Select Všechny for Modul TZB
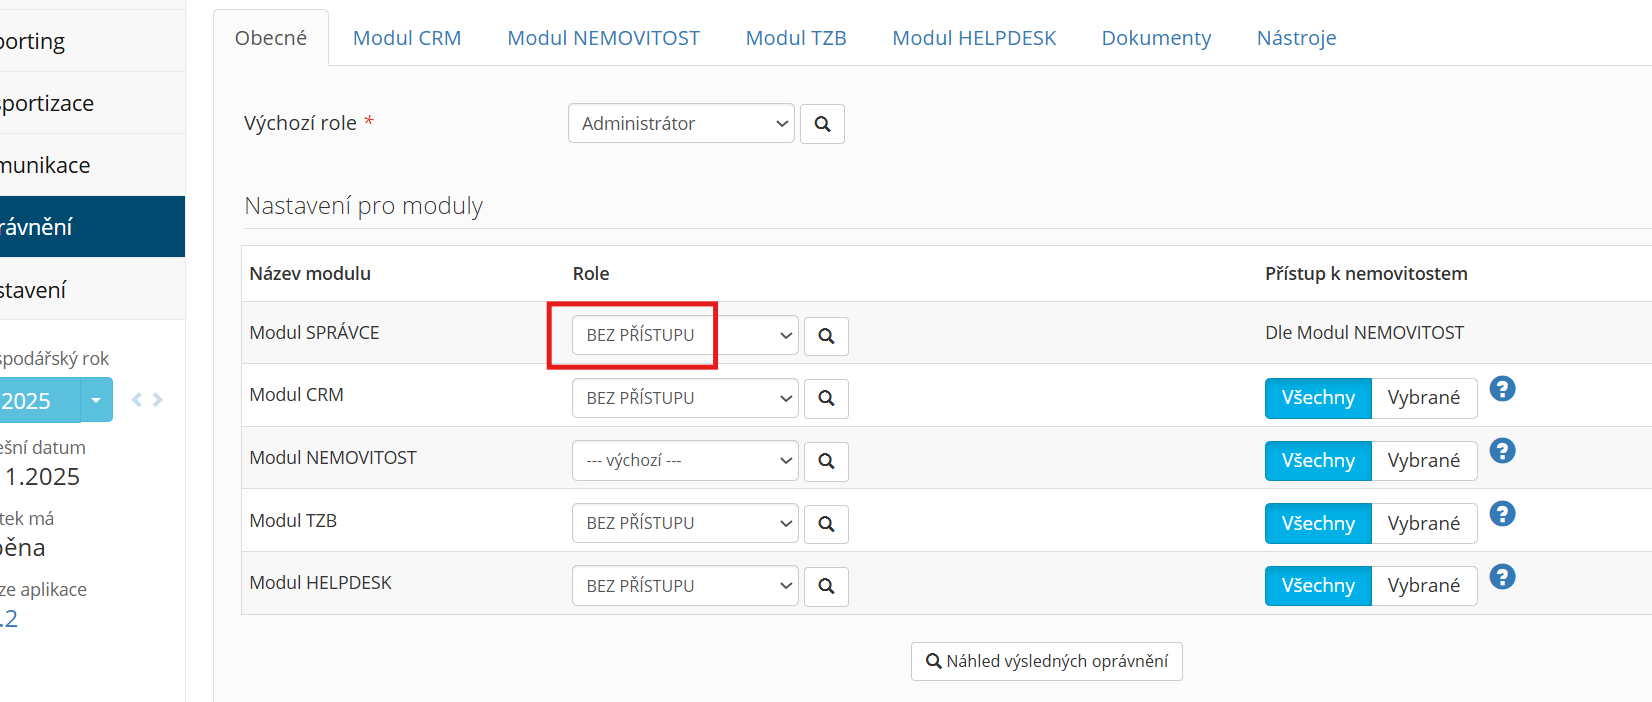 [1318, 523]
